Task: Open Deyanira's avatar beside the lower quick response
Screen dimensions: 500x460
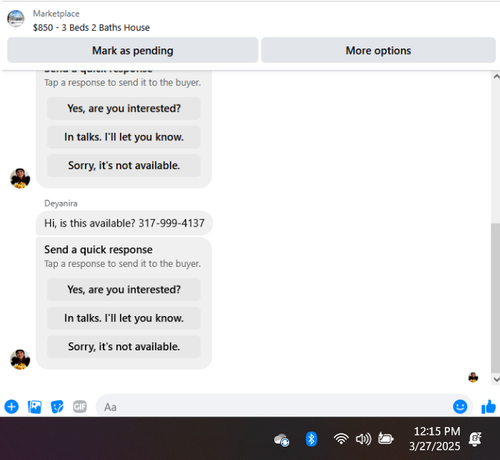Action: tap(20, 359)
